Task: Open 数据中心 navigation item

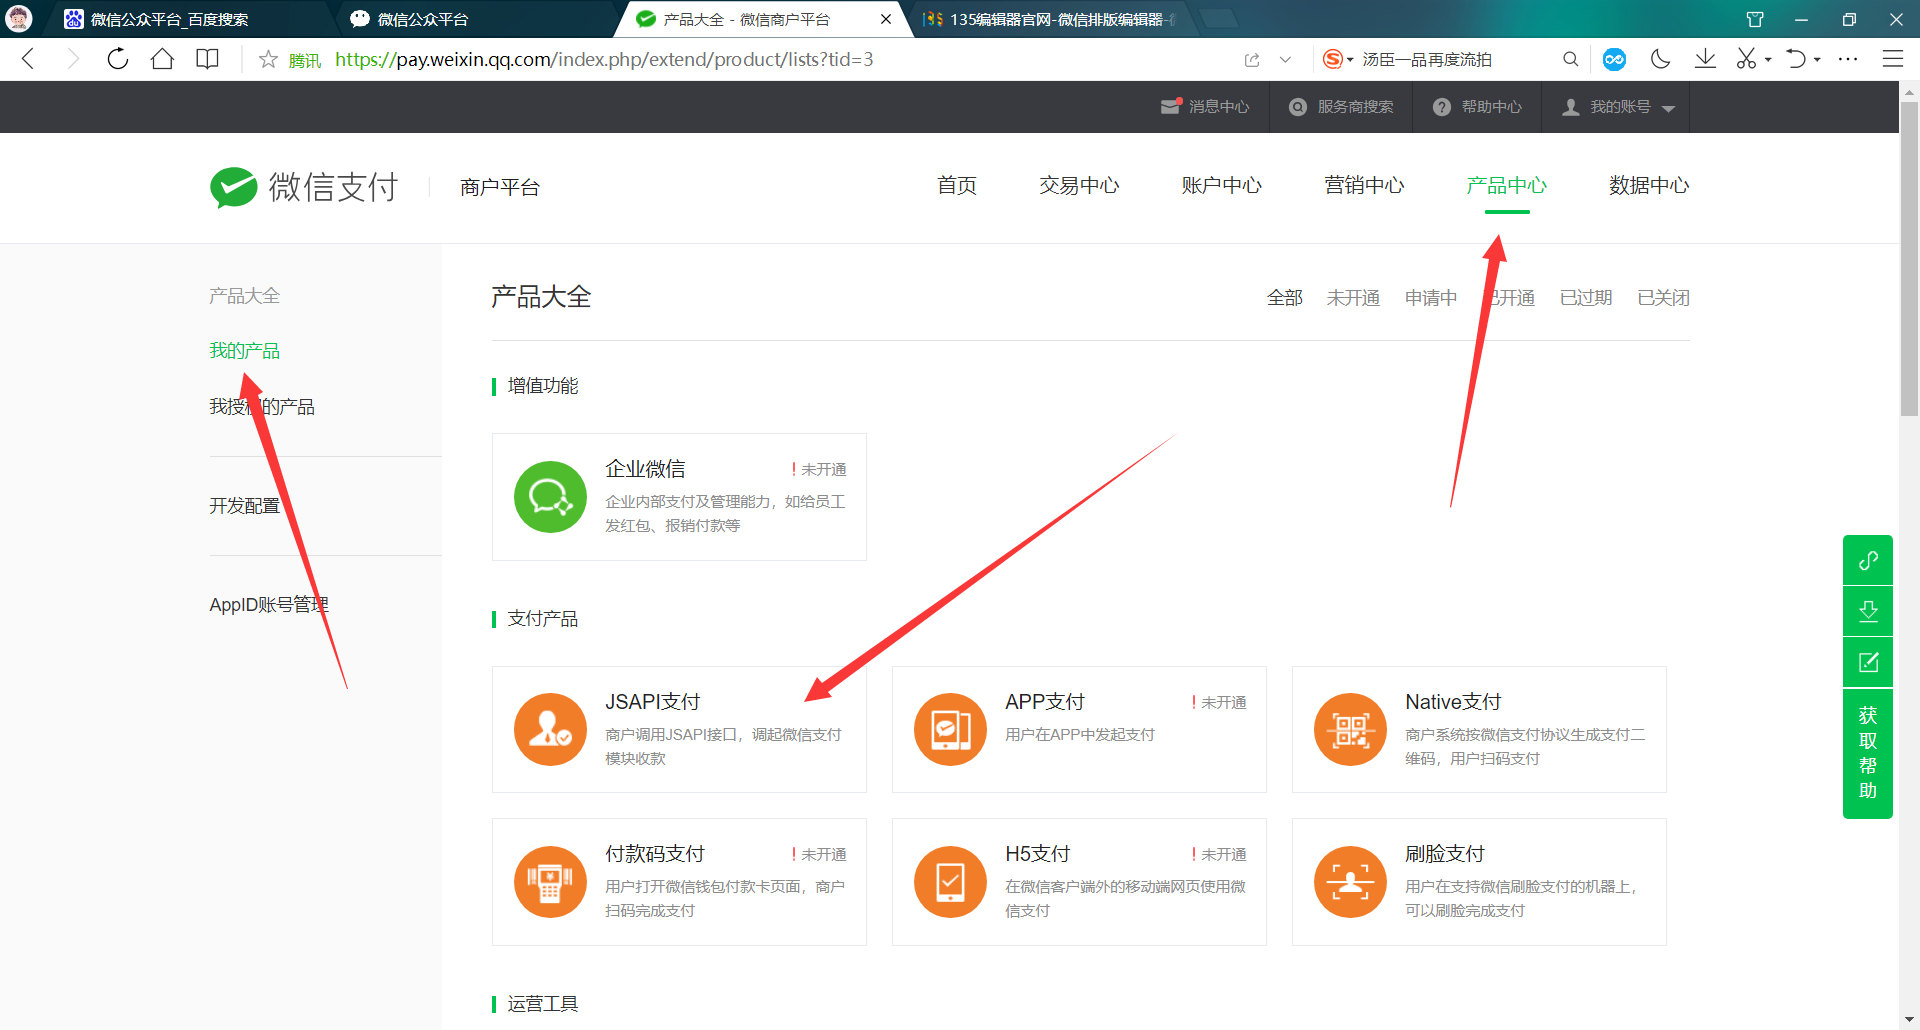Action: point(1649,185)
